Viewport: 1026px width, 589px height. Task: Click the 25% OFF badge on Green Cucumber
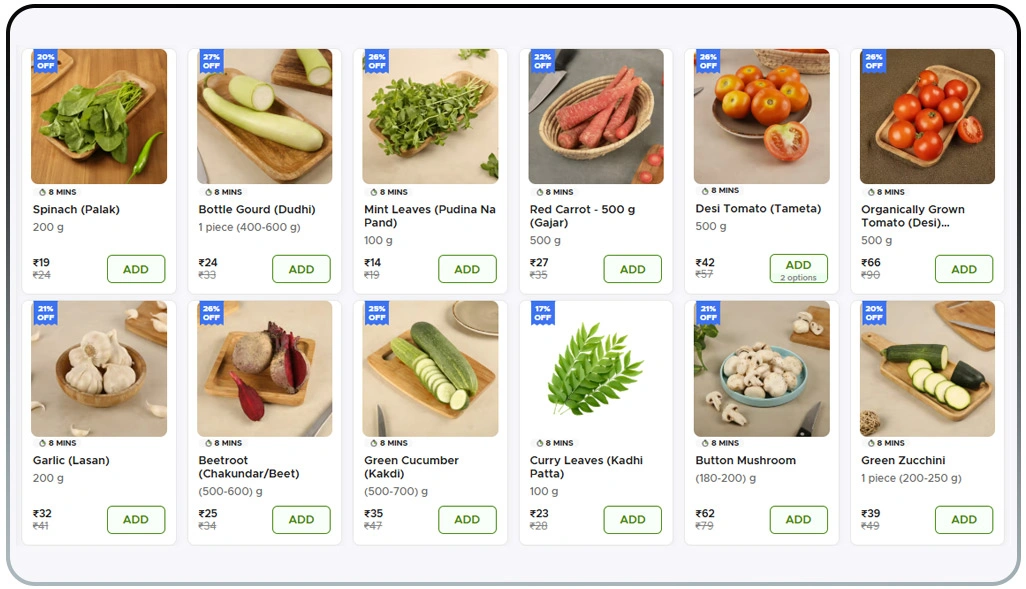click(x=376, y=313)
